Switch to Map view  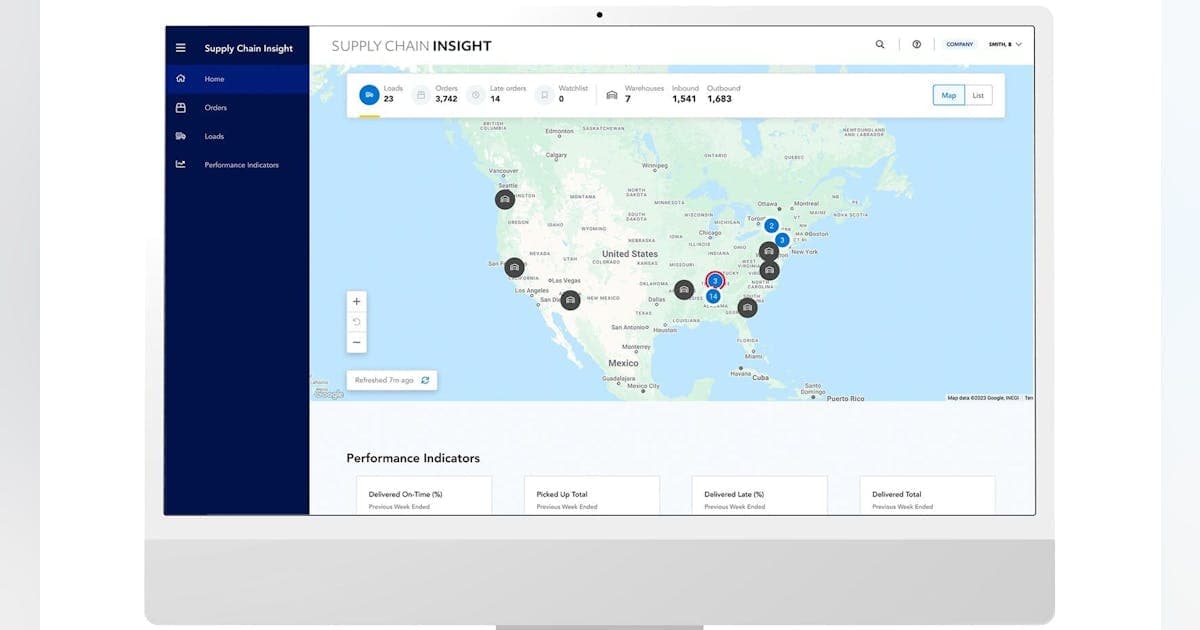(x=949, y=95)
